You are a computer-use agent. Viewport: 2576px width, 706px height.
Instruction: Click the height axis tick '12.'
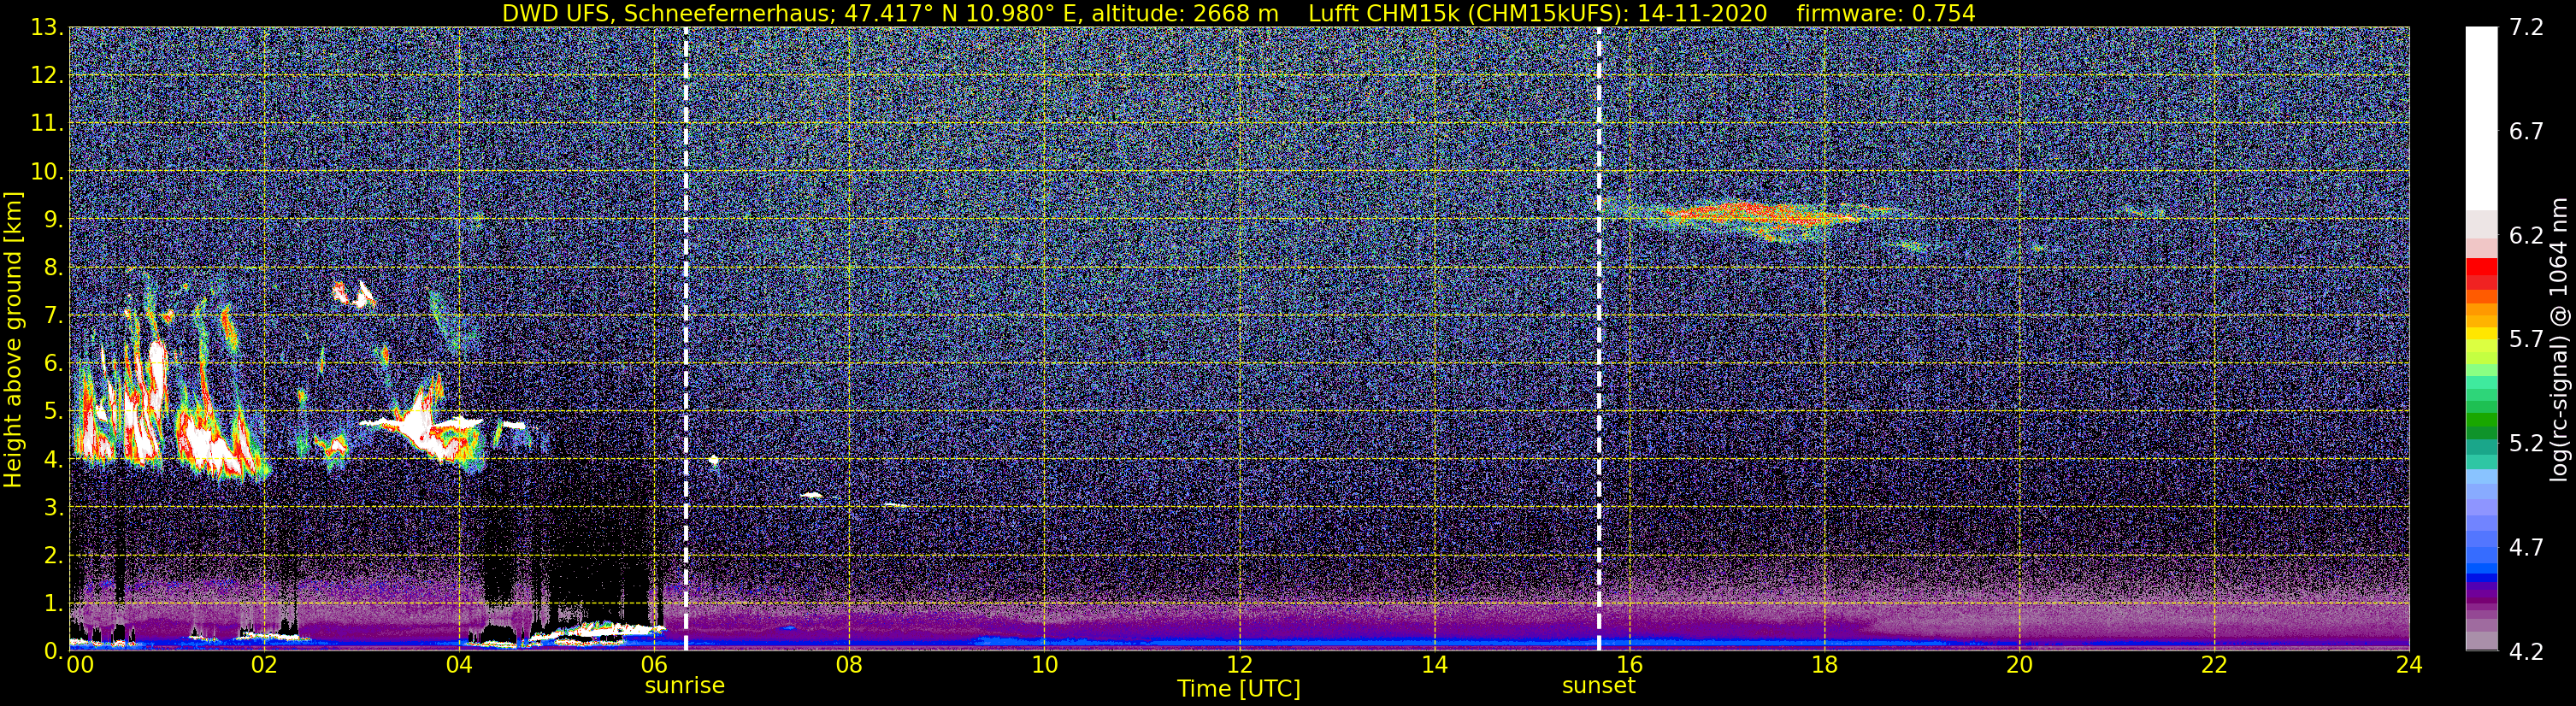(x=47, y=75)
